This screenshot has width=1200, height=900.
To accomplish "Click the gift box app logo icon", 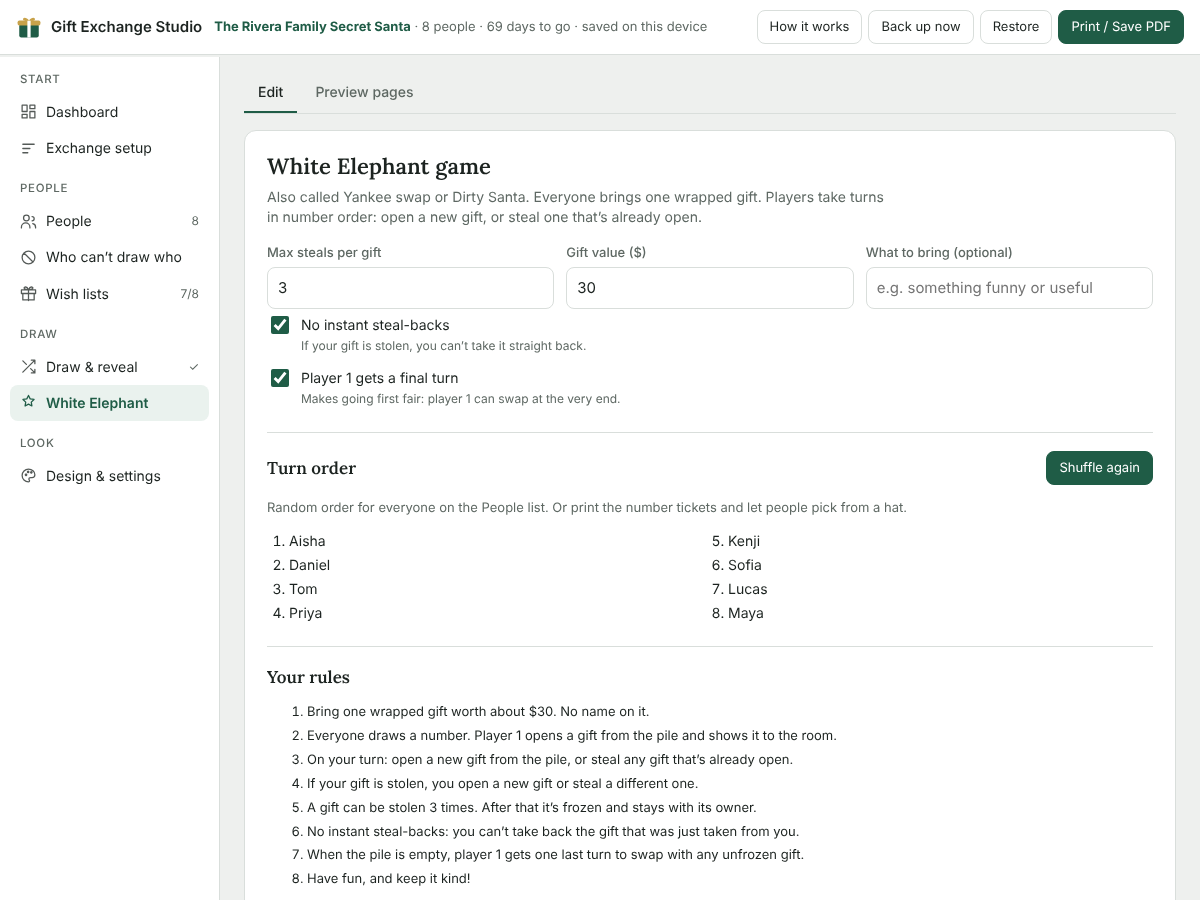I will pyautogui.click(x=29, y=27).
